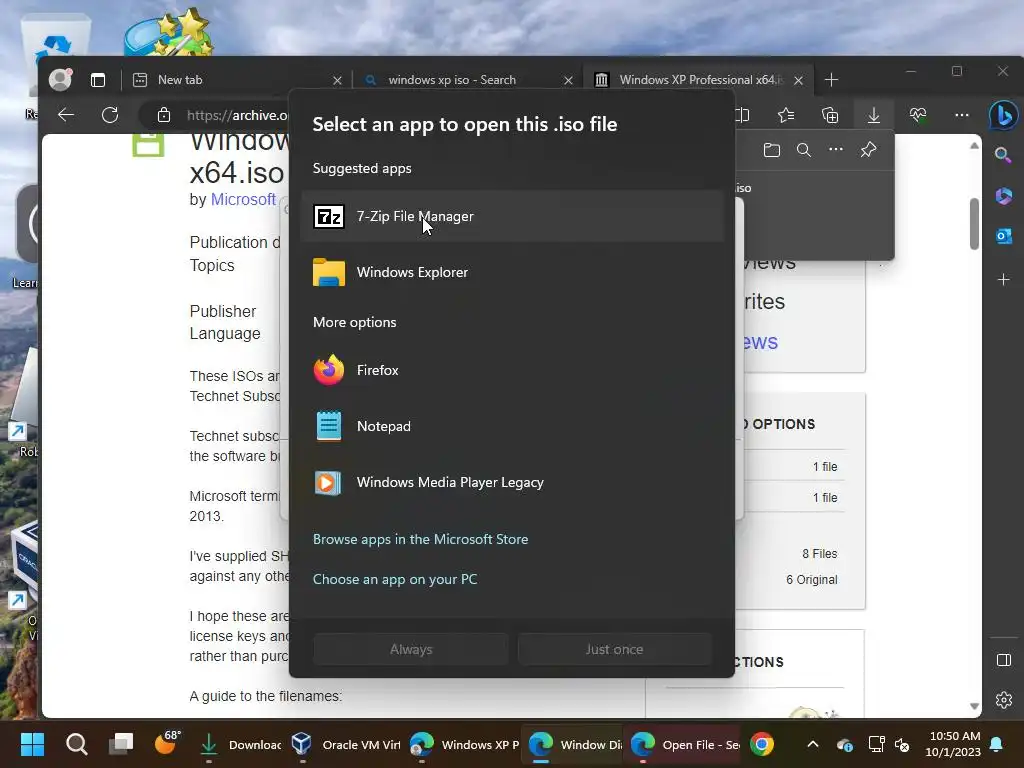Image resolution: width=1024 pixels, height=768 pixels.
Task: Open Windows Start button
Action: [x=33, y=744]
